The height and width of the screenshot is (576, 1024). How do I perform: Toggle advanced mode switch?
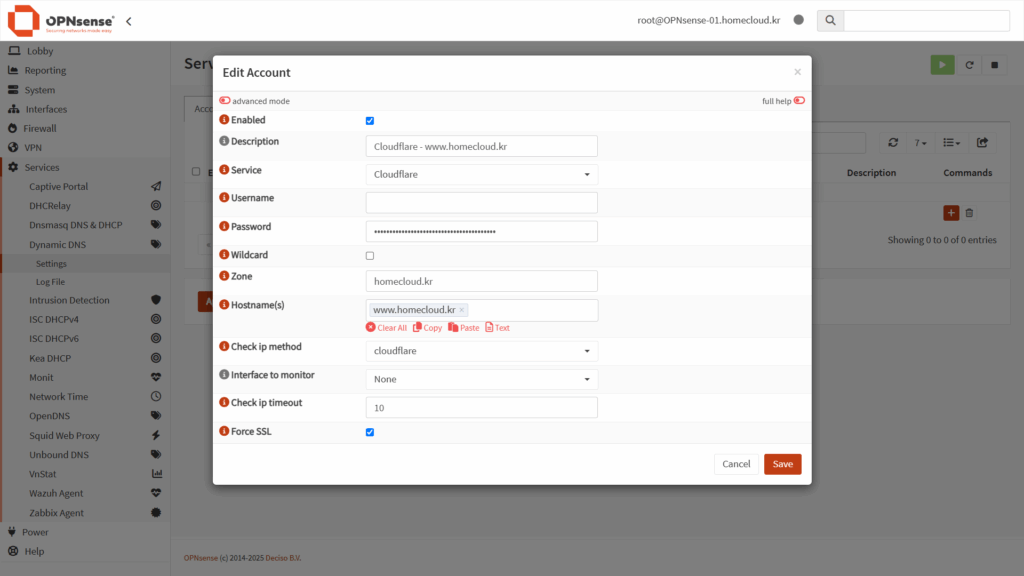[x=225, y=101]
